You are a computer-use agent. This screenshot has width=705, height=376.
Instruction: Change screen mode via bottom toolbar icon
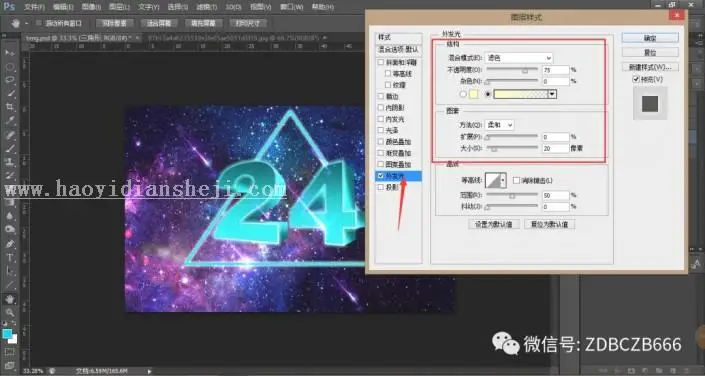[10, 365]
